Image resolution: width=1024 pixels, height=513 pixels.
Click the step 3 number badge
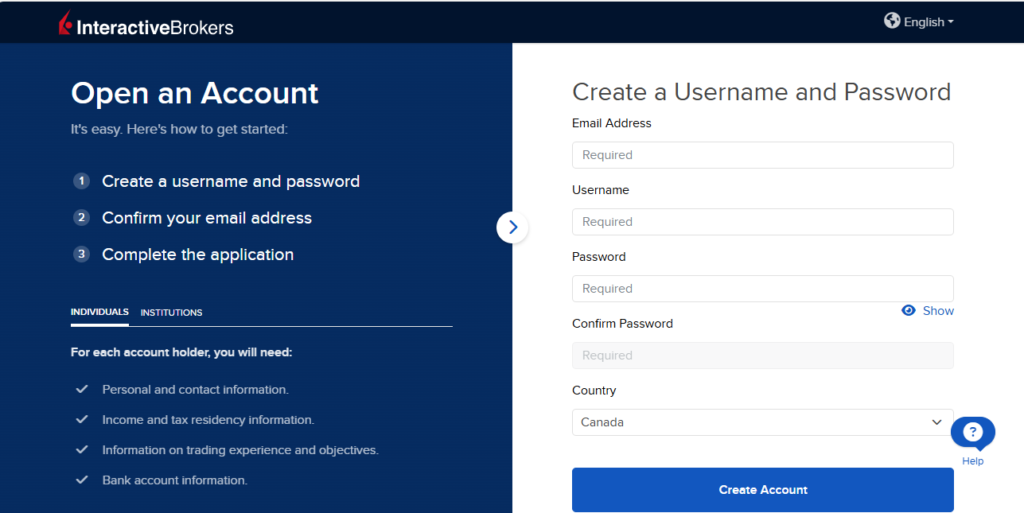81,254
